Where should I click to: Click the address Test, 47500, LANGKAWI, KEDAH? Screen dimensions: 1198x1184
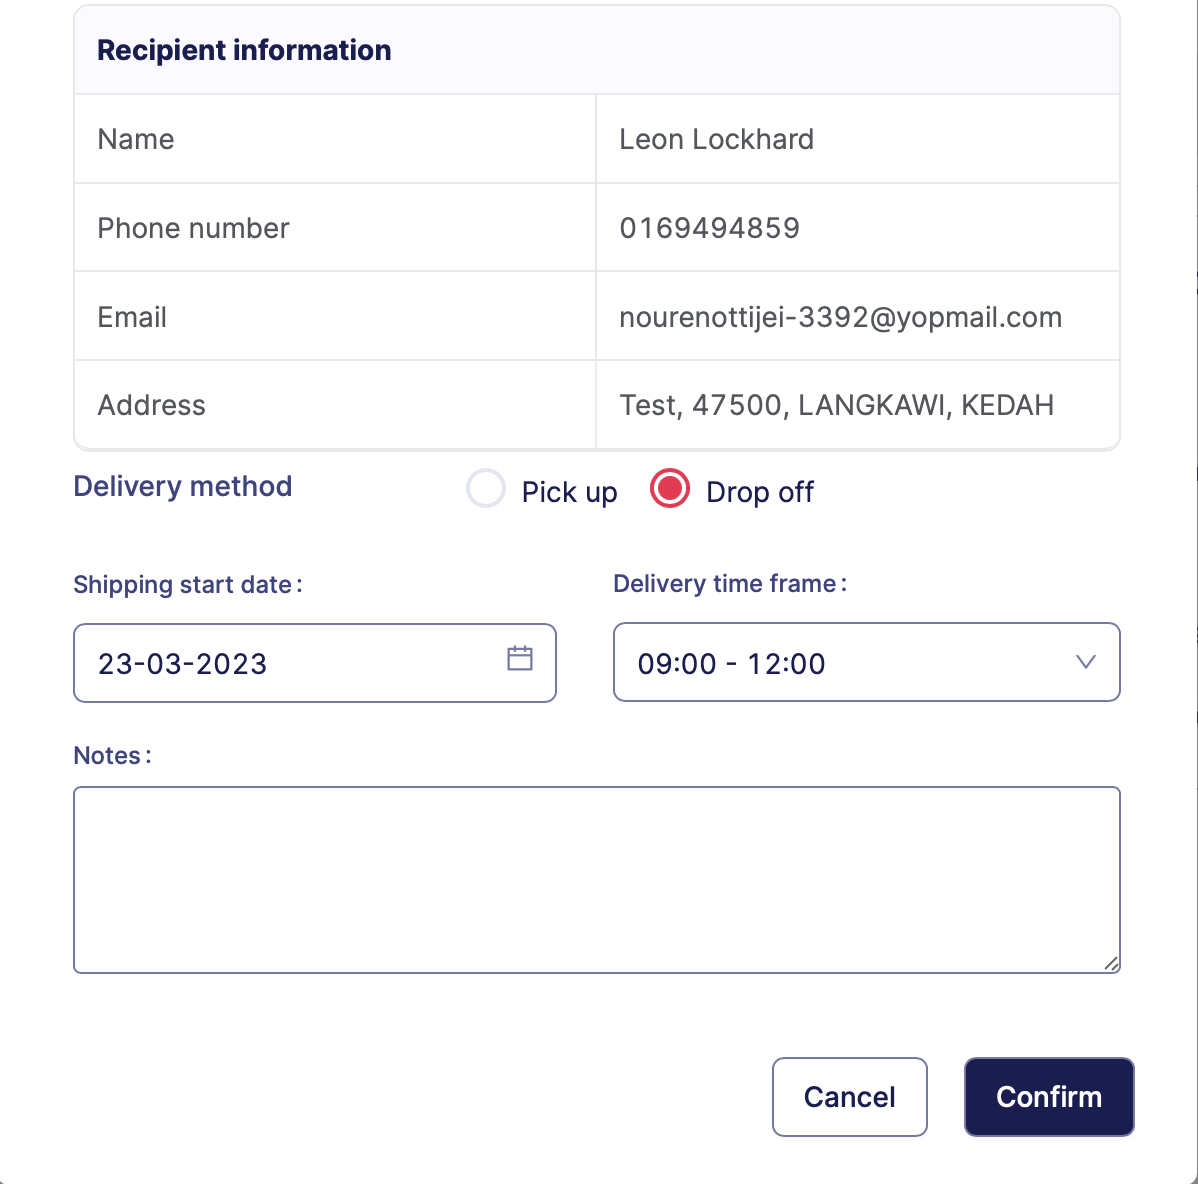click(836, 405)
